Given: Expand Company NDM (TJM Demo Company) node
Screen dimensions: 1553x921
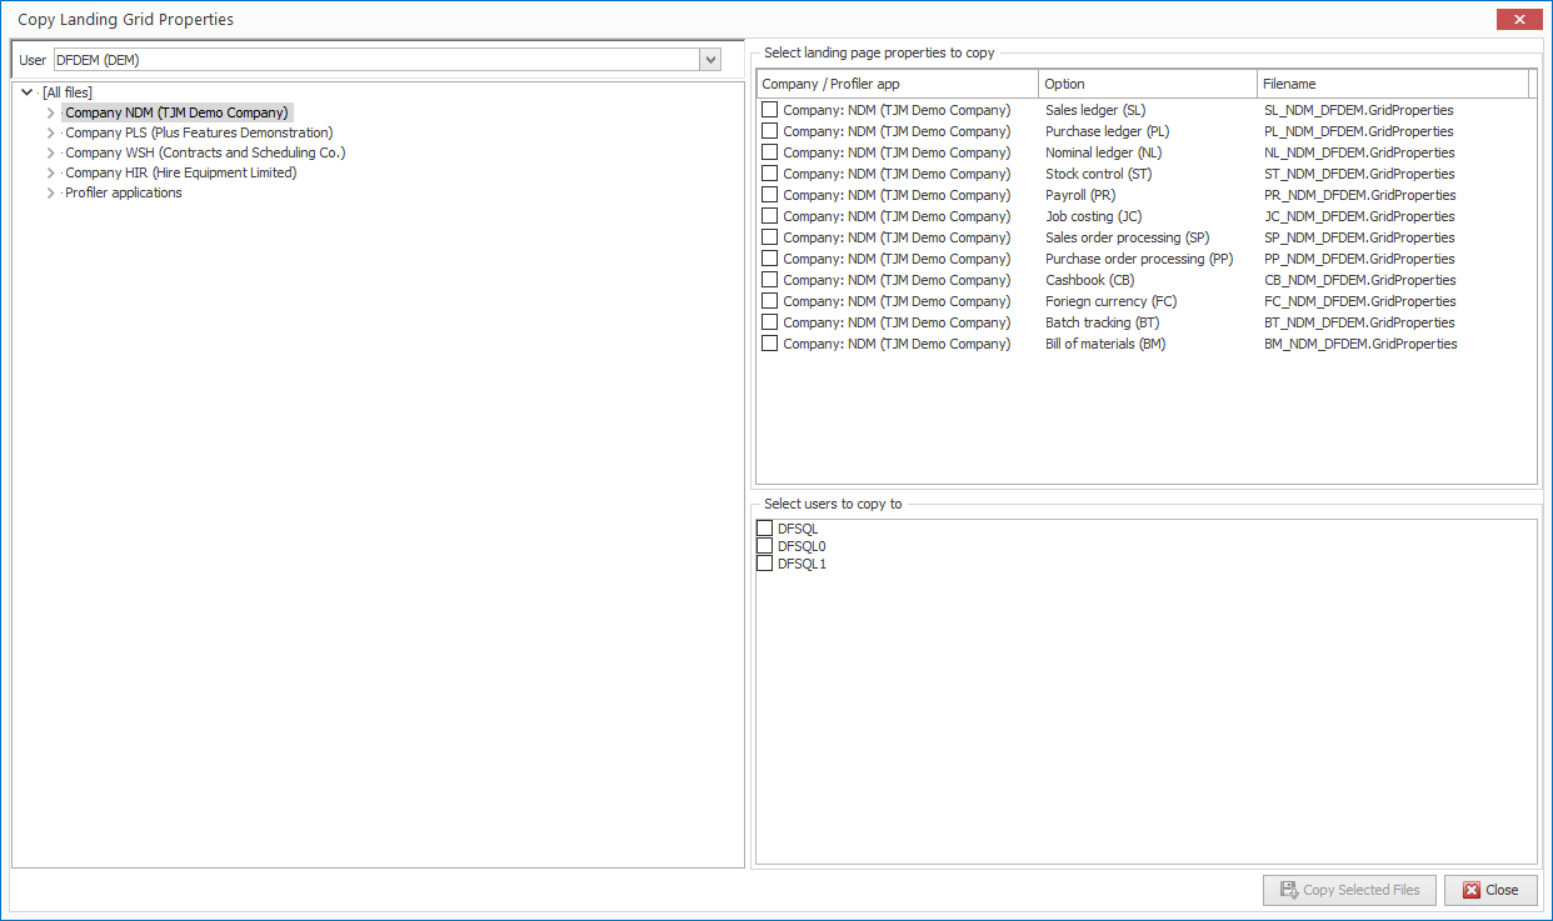Looking at the screenshot, I should click(x=51, y=113).
